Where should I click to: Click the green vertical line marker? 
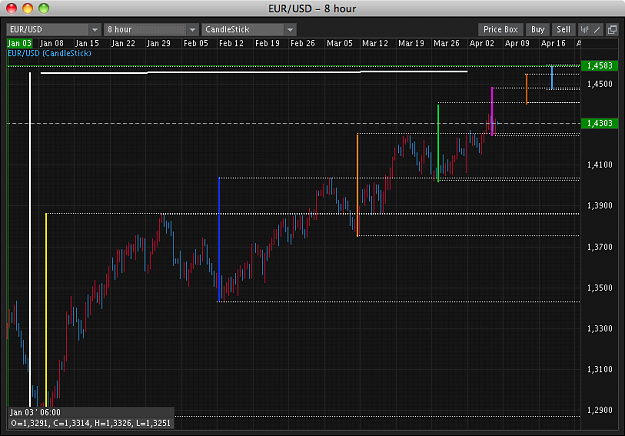click(x=438, y=143)
